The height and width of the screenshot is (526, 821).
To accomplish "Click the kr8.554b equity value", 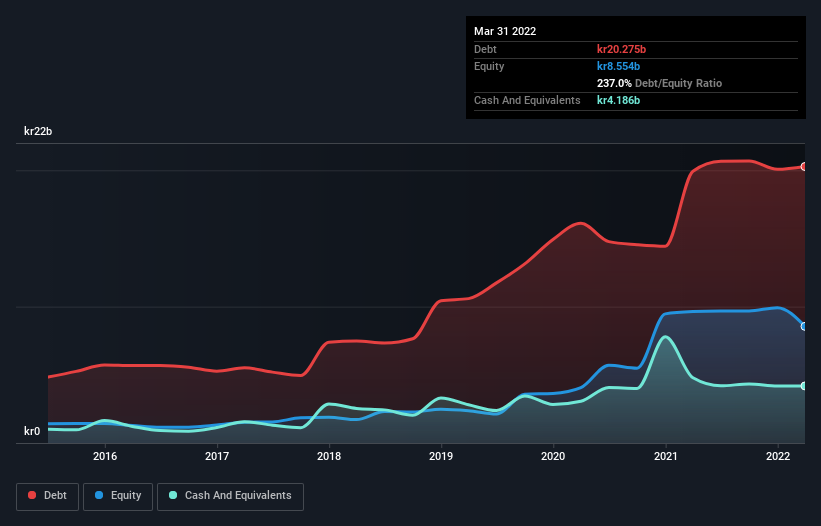I will click(x=618, y=66).
